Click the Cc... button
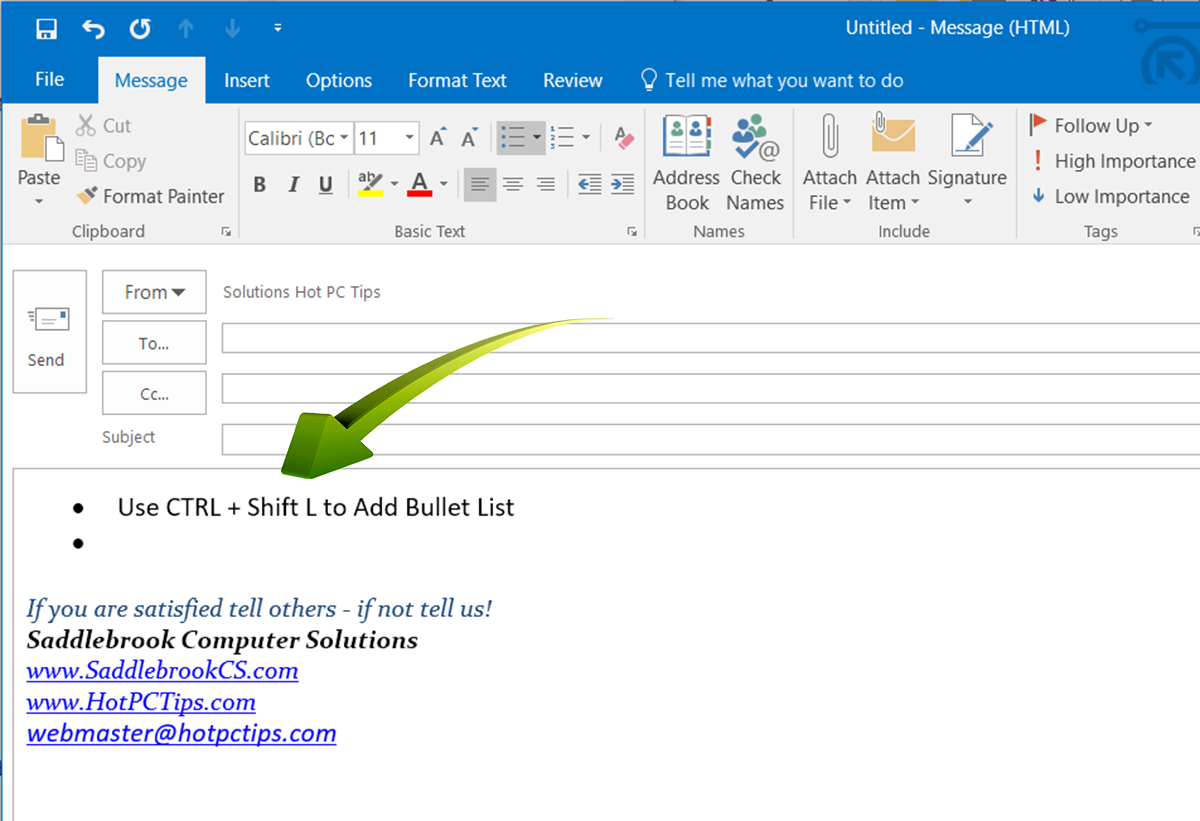Screen dimensions: 1200x821 (154, 393)
